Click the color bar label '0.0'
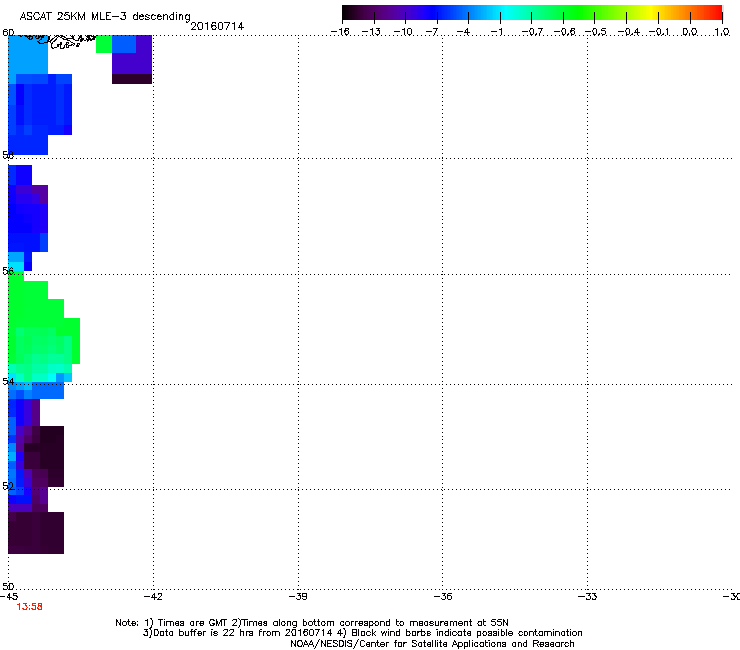 coord(690,32)
